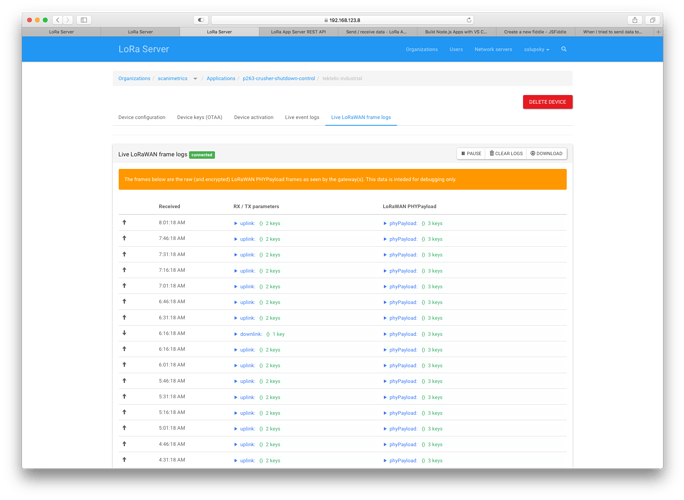
Task: Click the address bar showing 192.168.123.8
Action: pyautogui.click(x=342, y=20)
